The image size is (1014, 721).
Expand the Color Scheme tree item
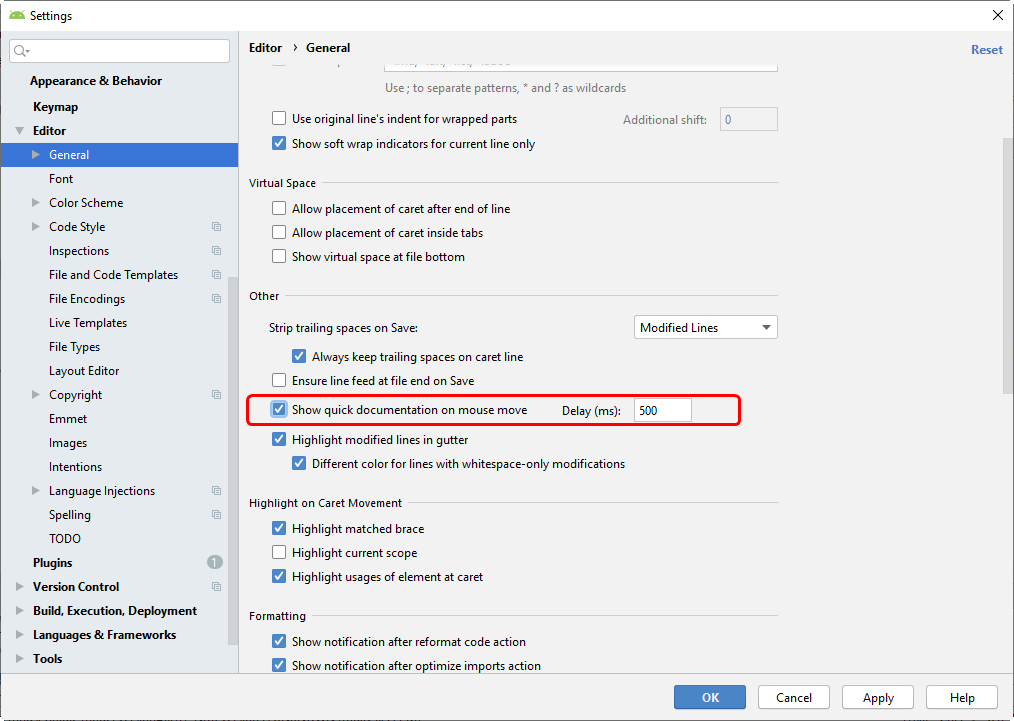click(34, 202)
